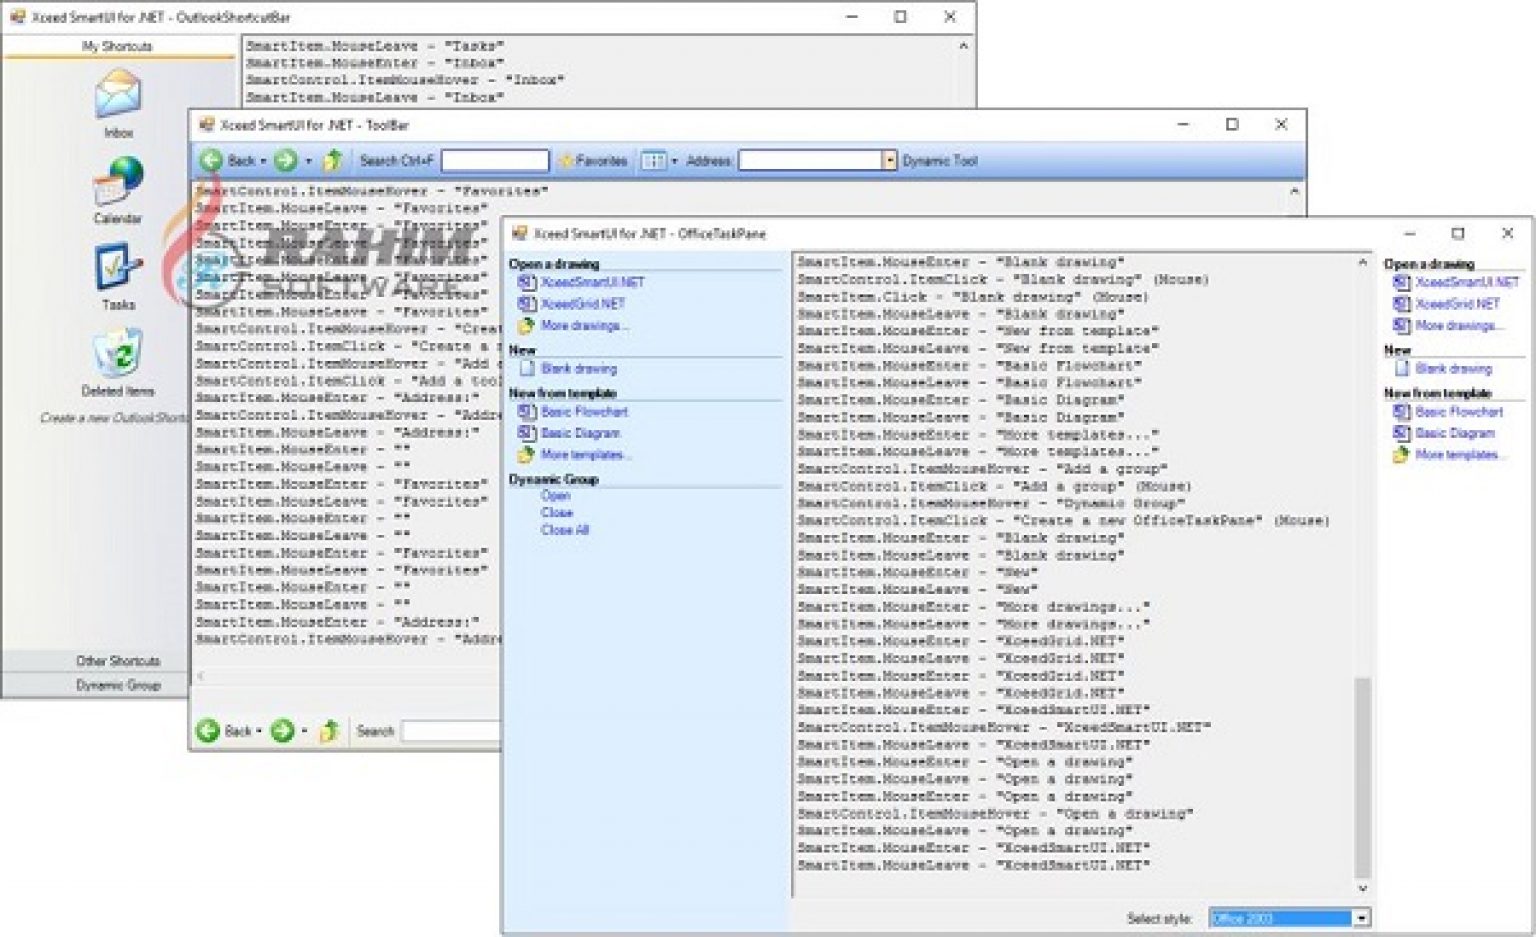
Task: Open the Address bar dropdown
Action: (x=888, y=160)
